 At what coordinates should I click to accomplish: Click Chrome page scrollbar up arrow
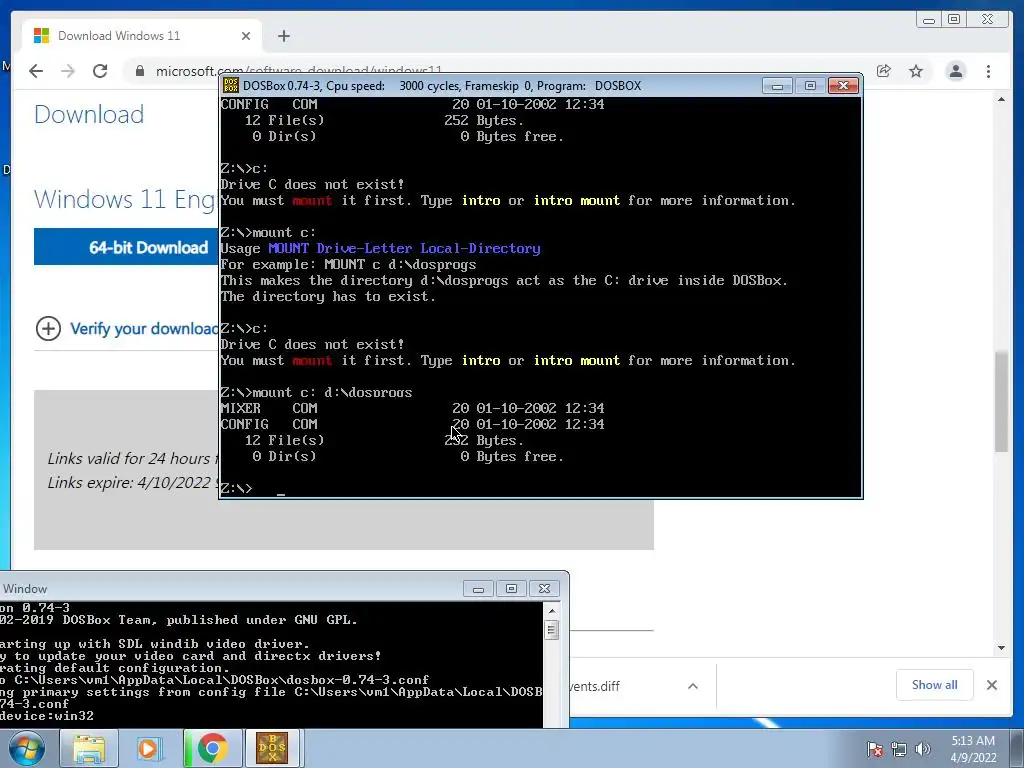(1002, 99)
